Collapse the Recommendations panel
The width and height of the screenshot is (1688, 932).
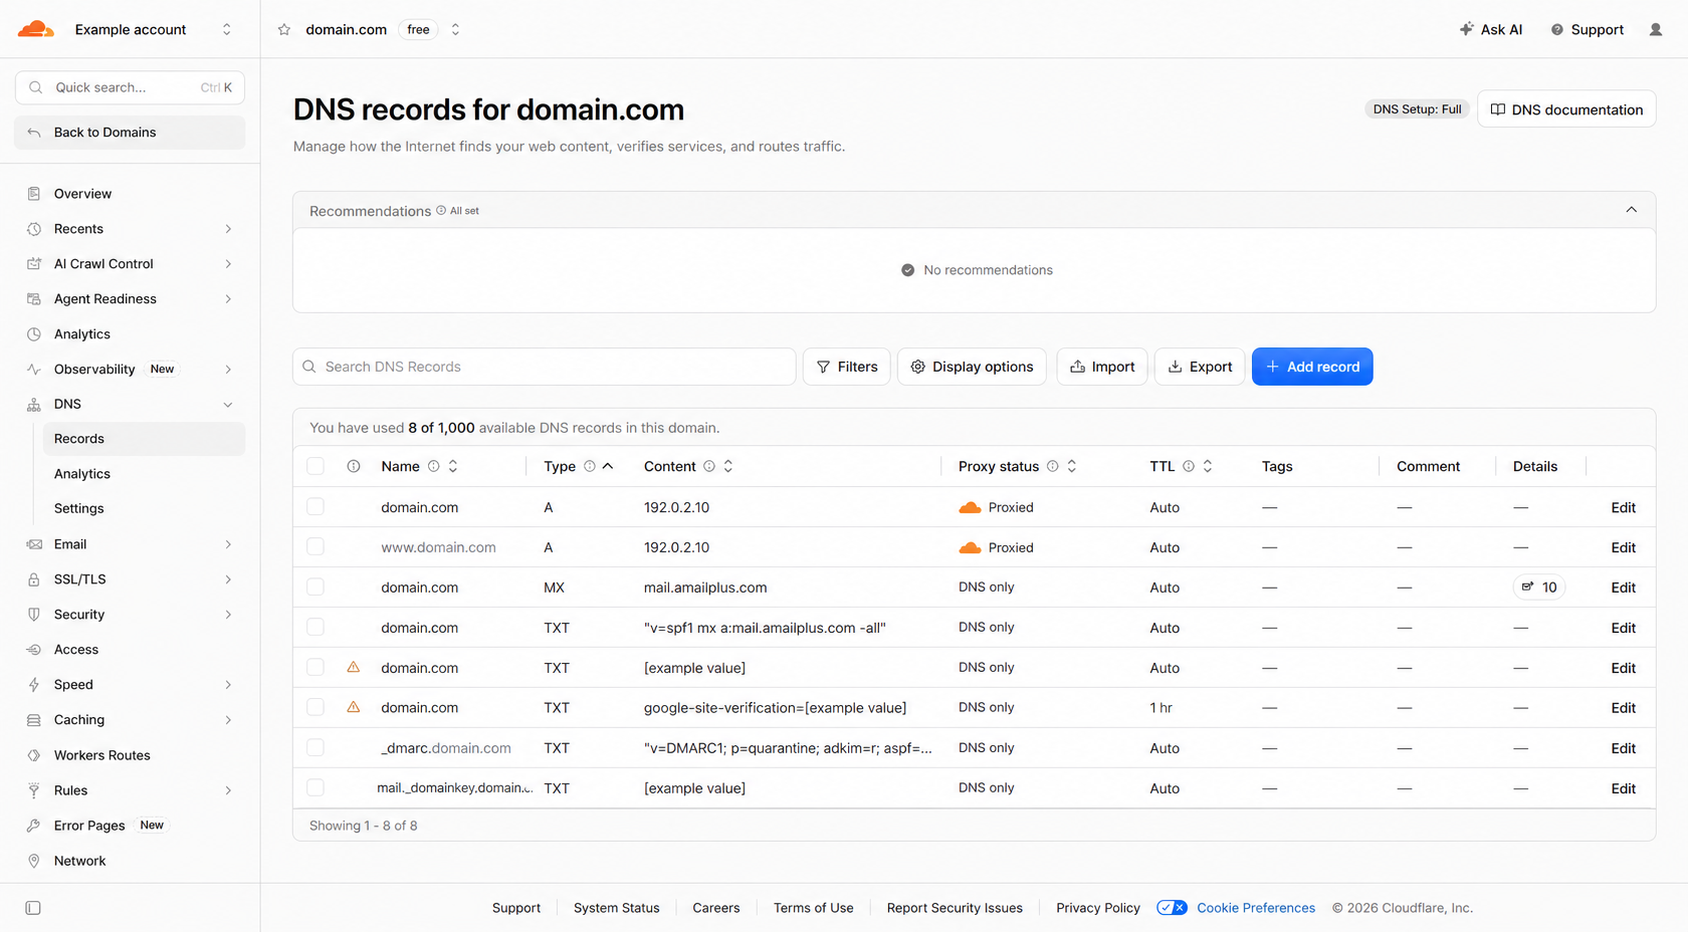coord(1631,210)
